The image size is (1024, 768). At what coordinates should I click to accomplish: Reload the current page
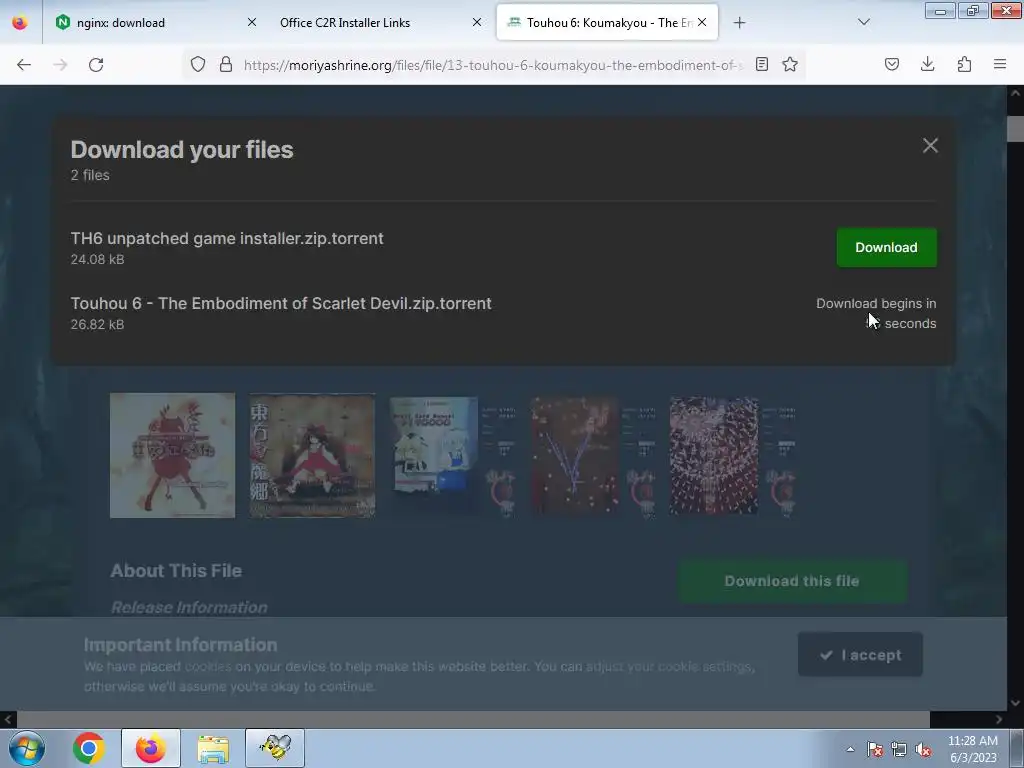click(x=96, y=65)
